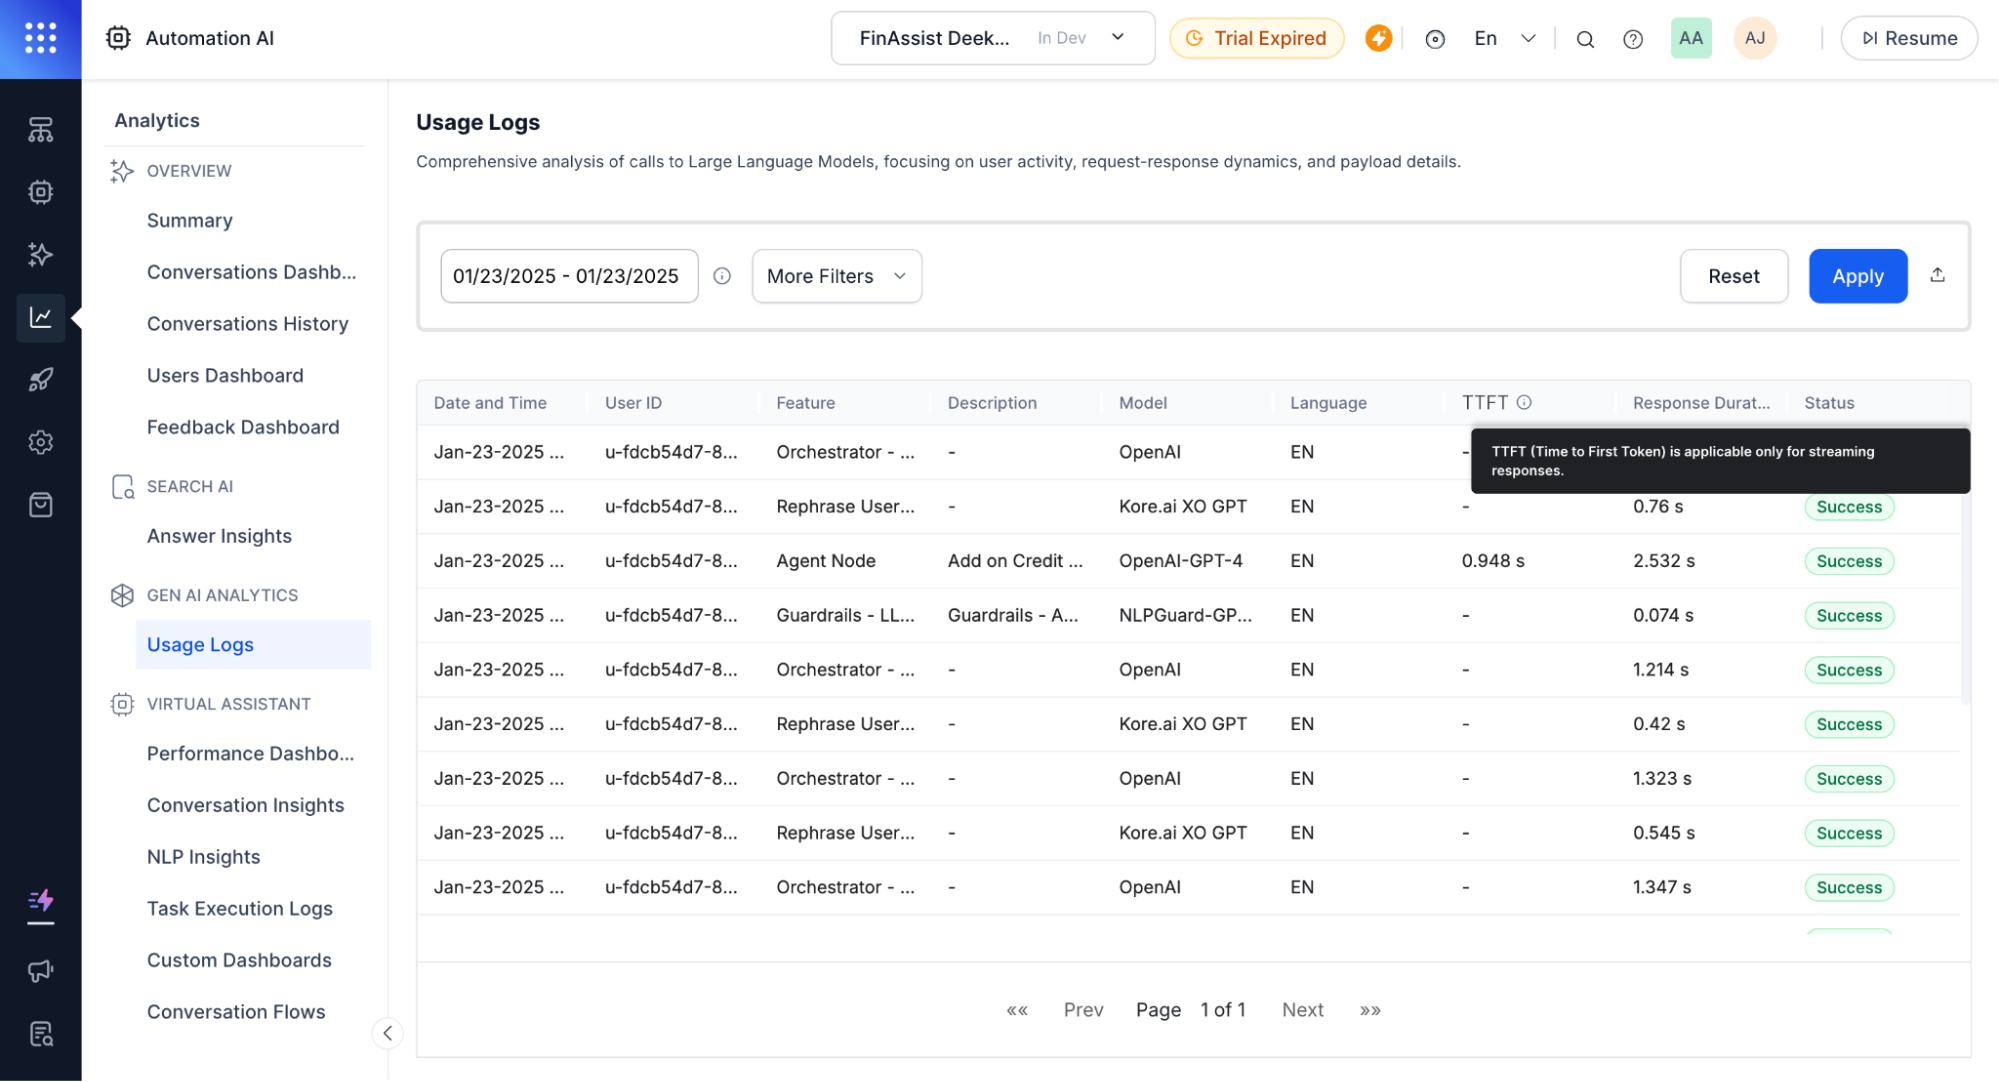Image resolution: width=1999 pixels, height=1082 pixels.
Task: Click the rocket Deploy icon in sidebar
Action: pos(40,380)
